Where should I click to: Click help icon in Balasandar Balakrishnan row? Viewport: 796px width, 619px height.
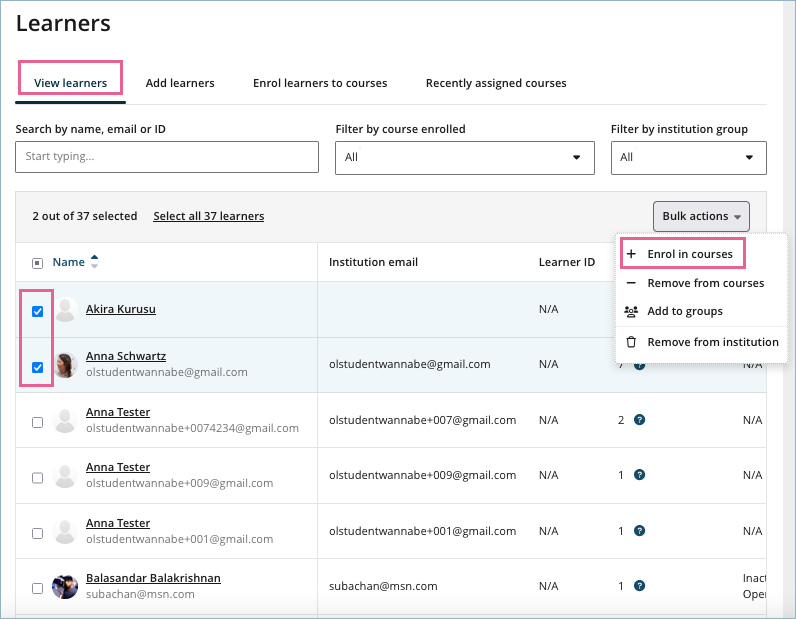[640, 586]
